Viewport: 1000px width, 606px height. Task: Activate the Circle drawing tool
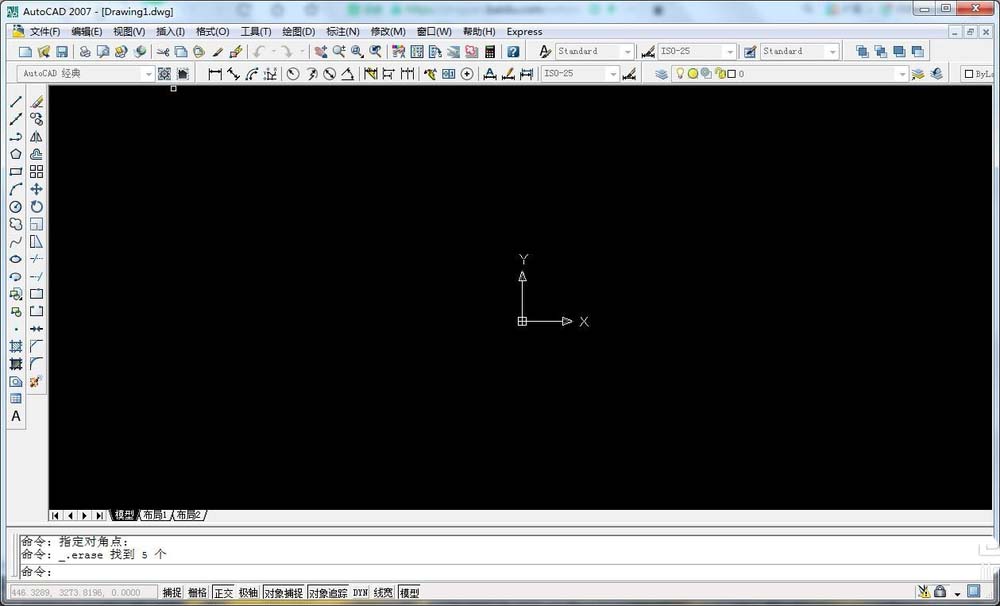click(15, 206)
